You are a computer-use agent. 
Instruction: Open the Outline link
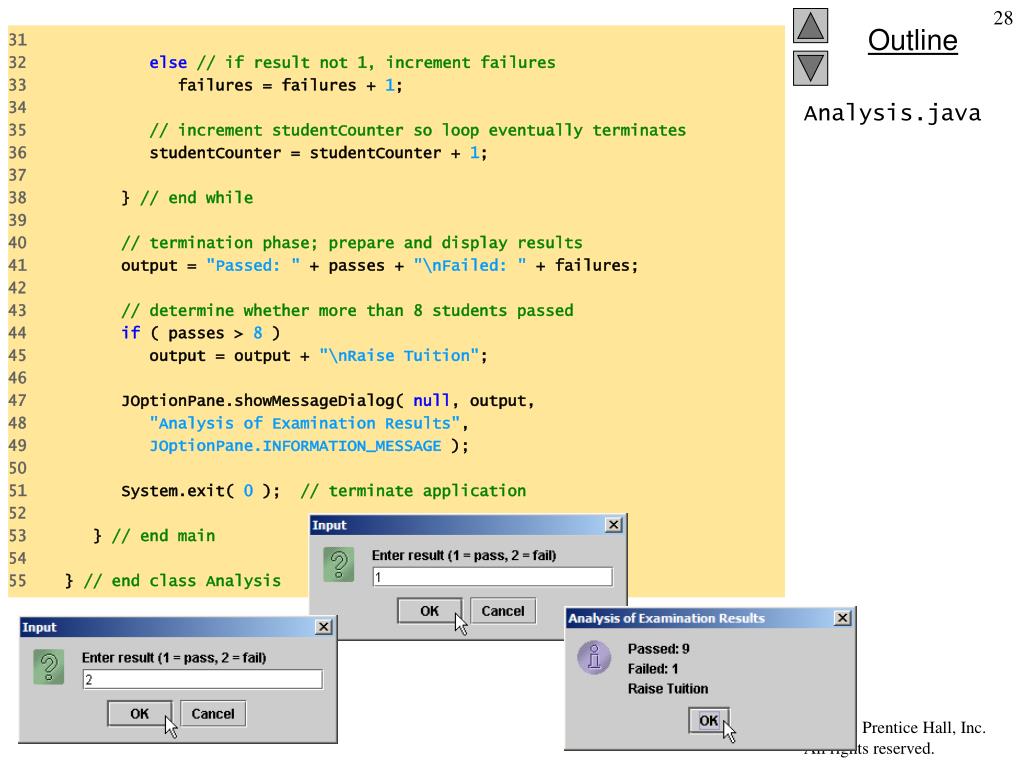pyautogui.click(x=911, y=41)
